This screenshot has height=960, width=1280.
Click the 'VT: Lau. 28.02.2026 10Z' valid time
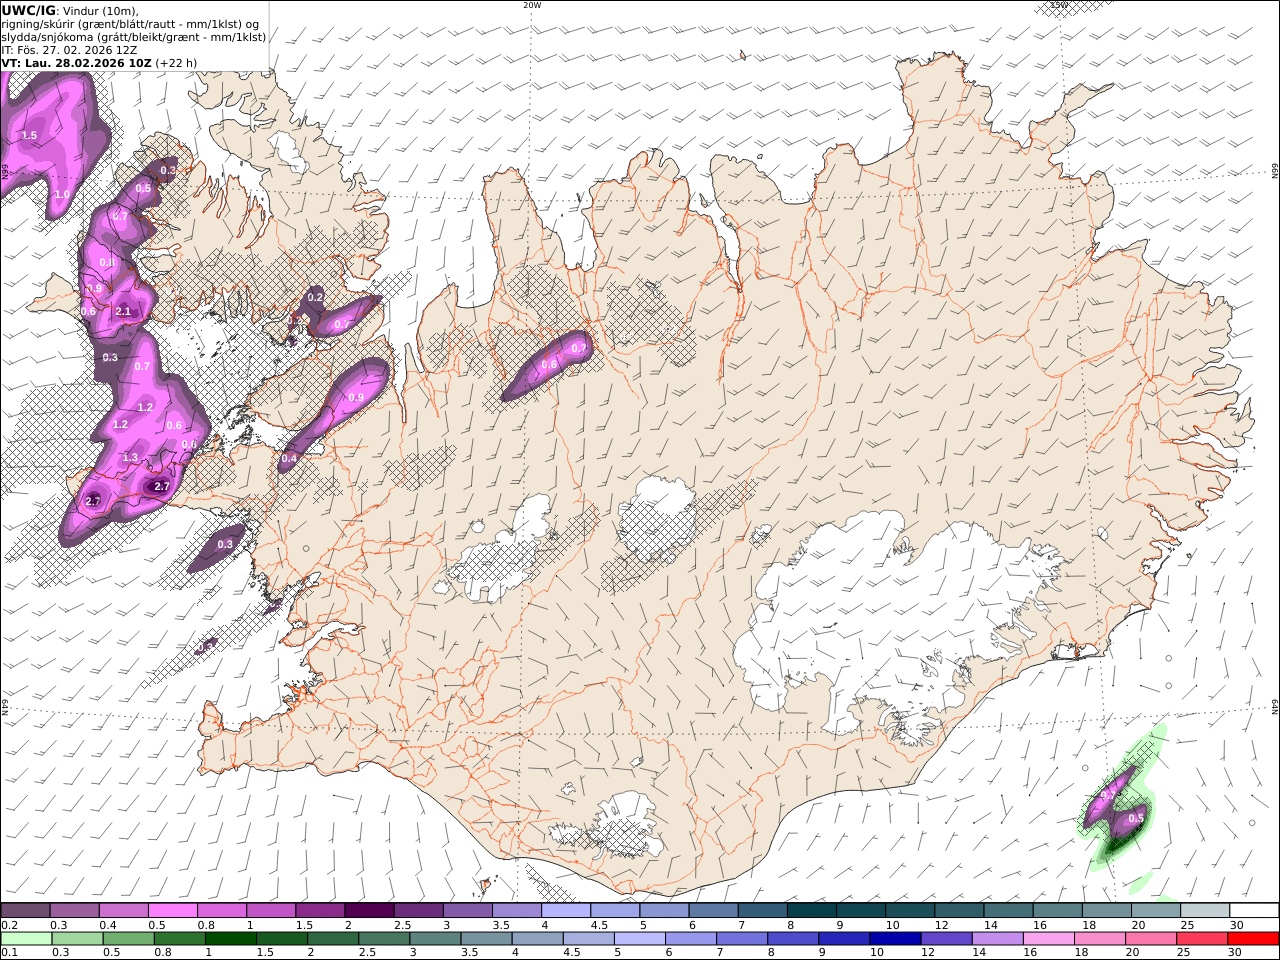(x=76, y=62)
